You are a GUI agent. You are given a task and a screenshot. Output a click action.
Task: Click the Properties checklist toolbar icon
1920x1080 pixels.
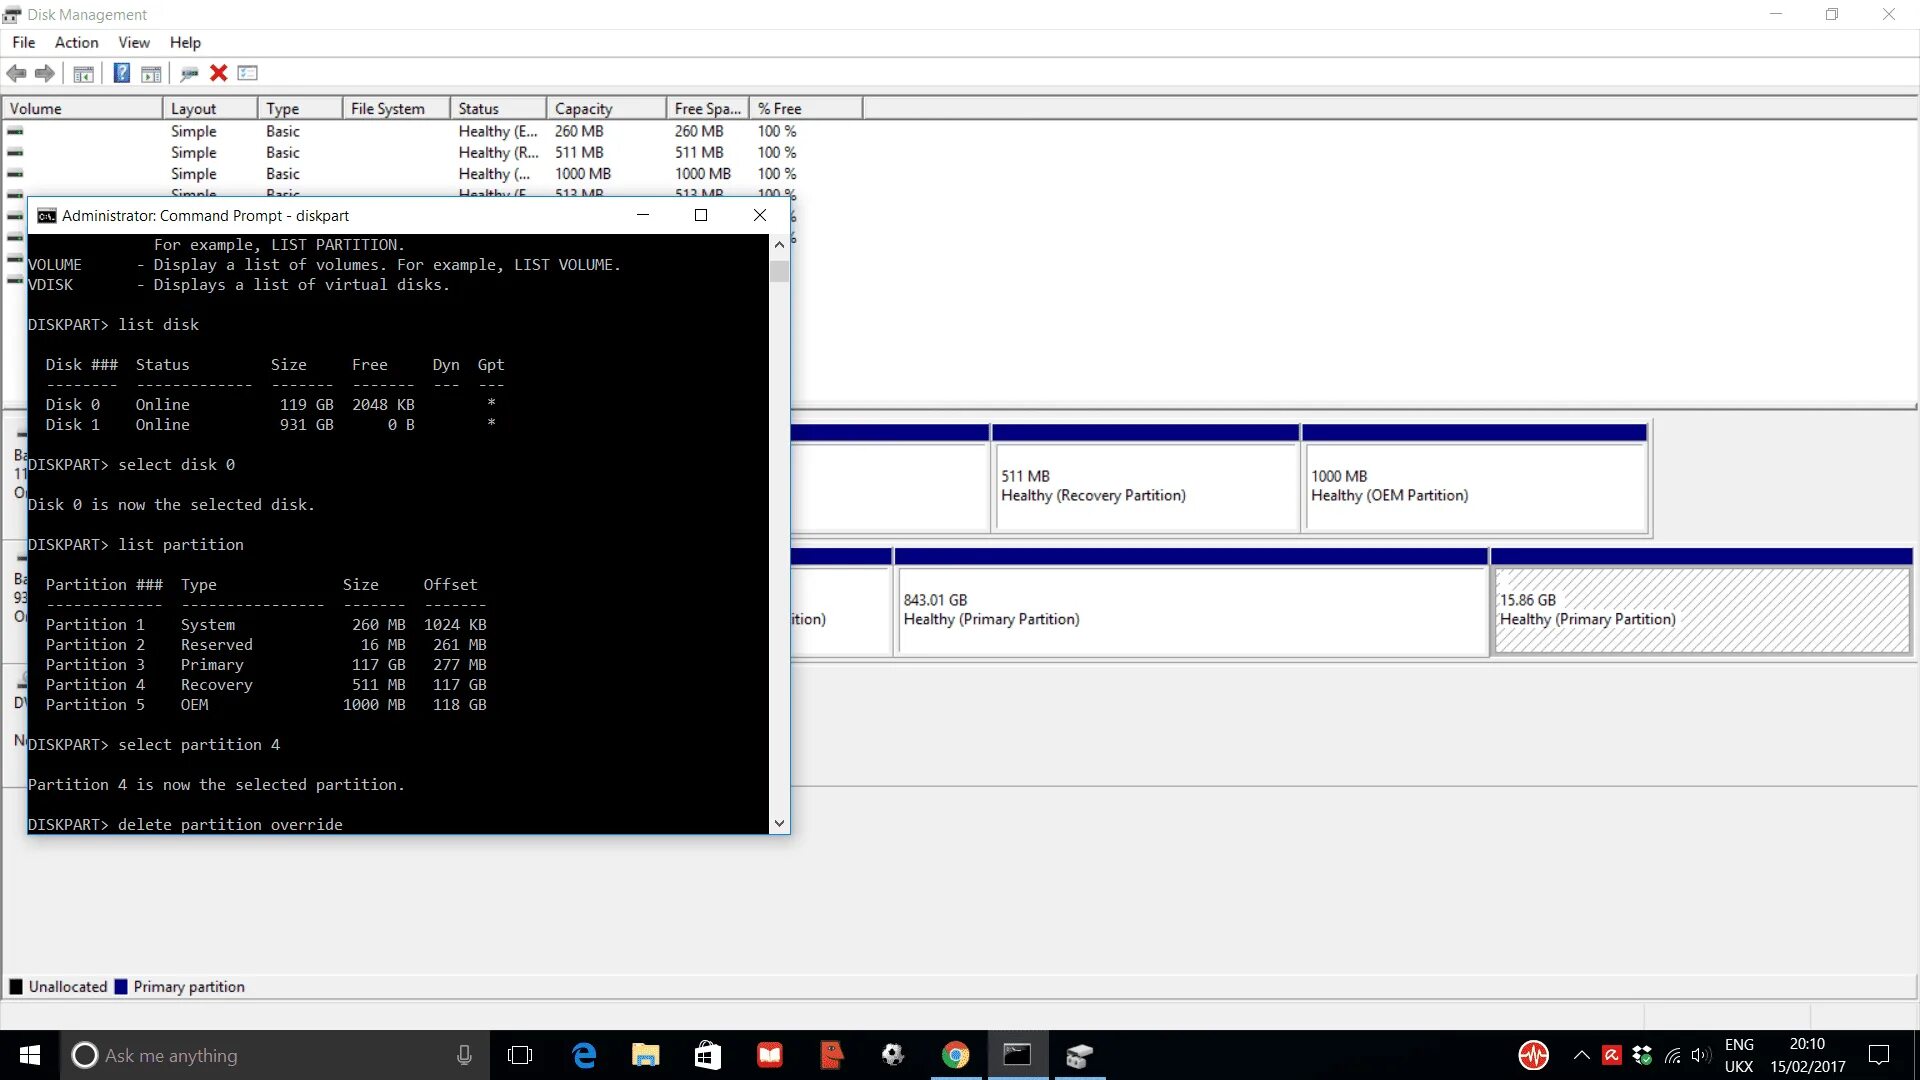[x=248, y=73]
